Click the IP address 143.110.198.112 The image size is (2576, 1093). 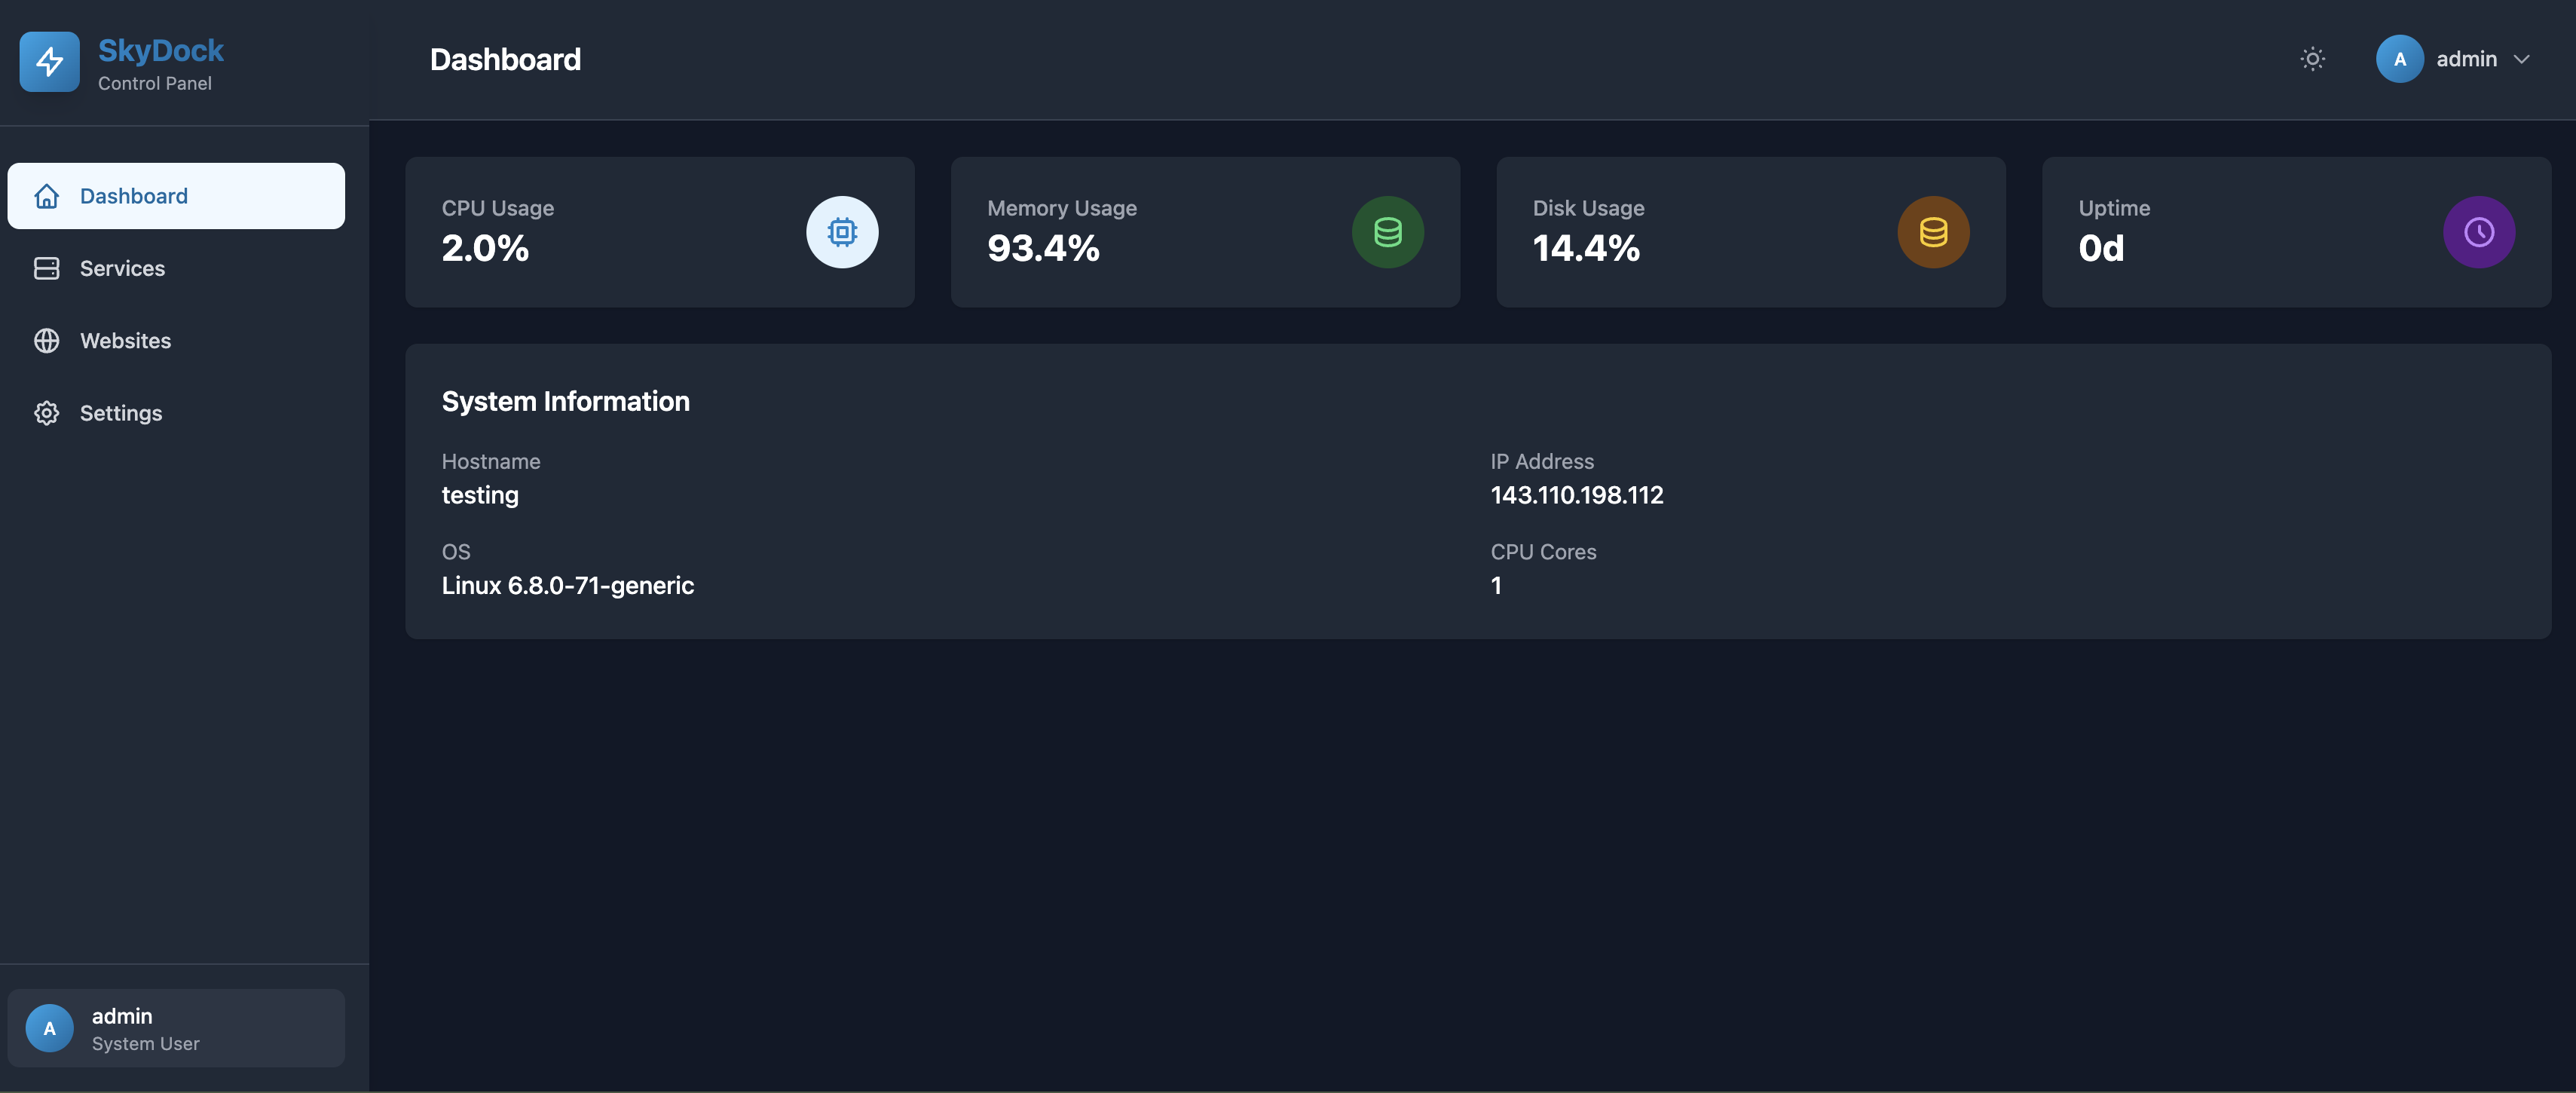coord(1576,495)
